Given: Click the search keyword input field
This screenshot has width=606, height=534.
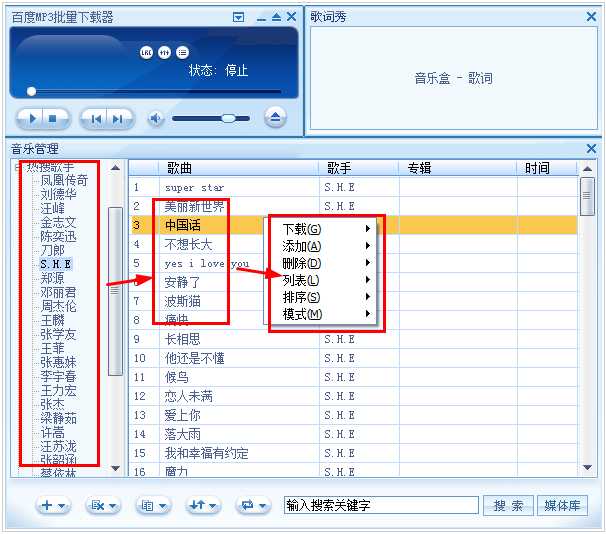Looking at the screenshot, I should click(381, 505).
